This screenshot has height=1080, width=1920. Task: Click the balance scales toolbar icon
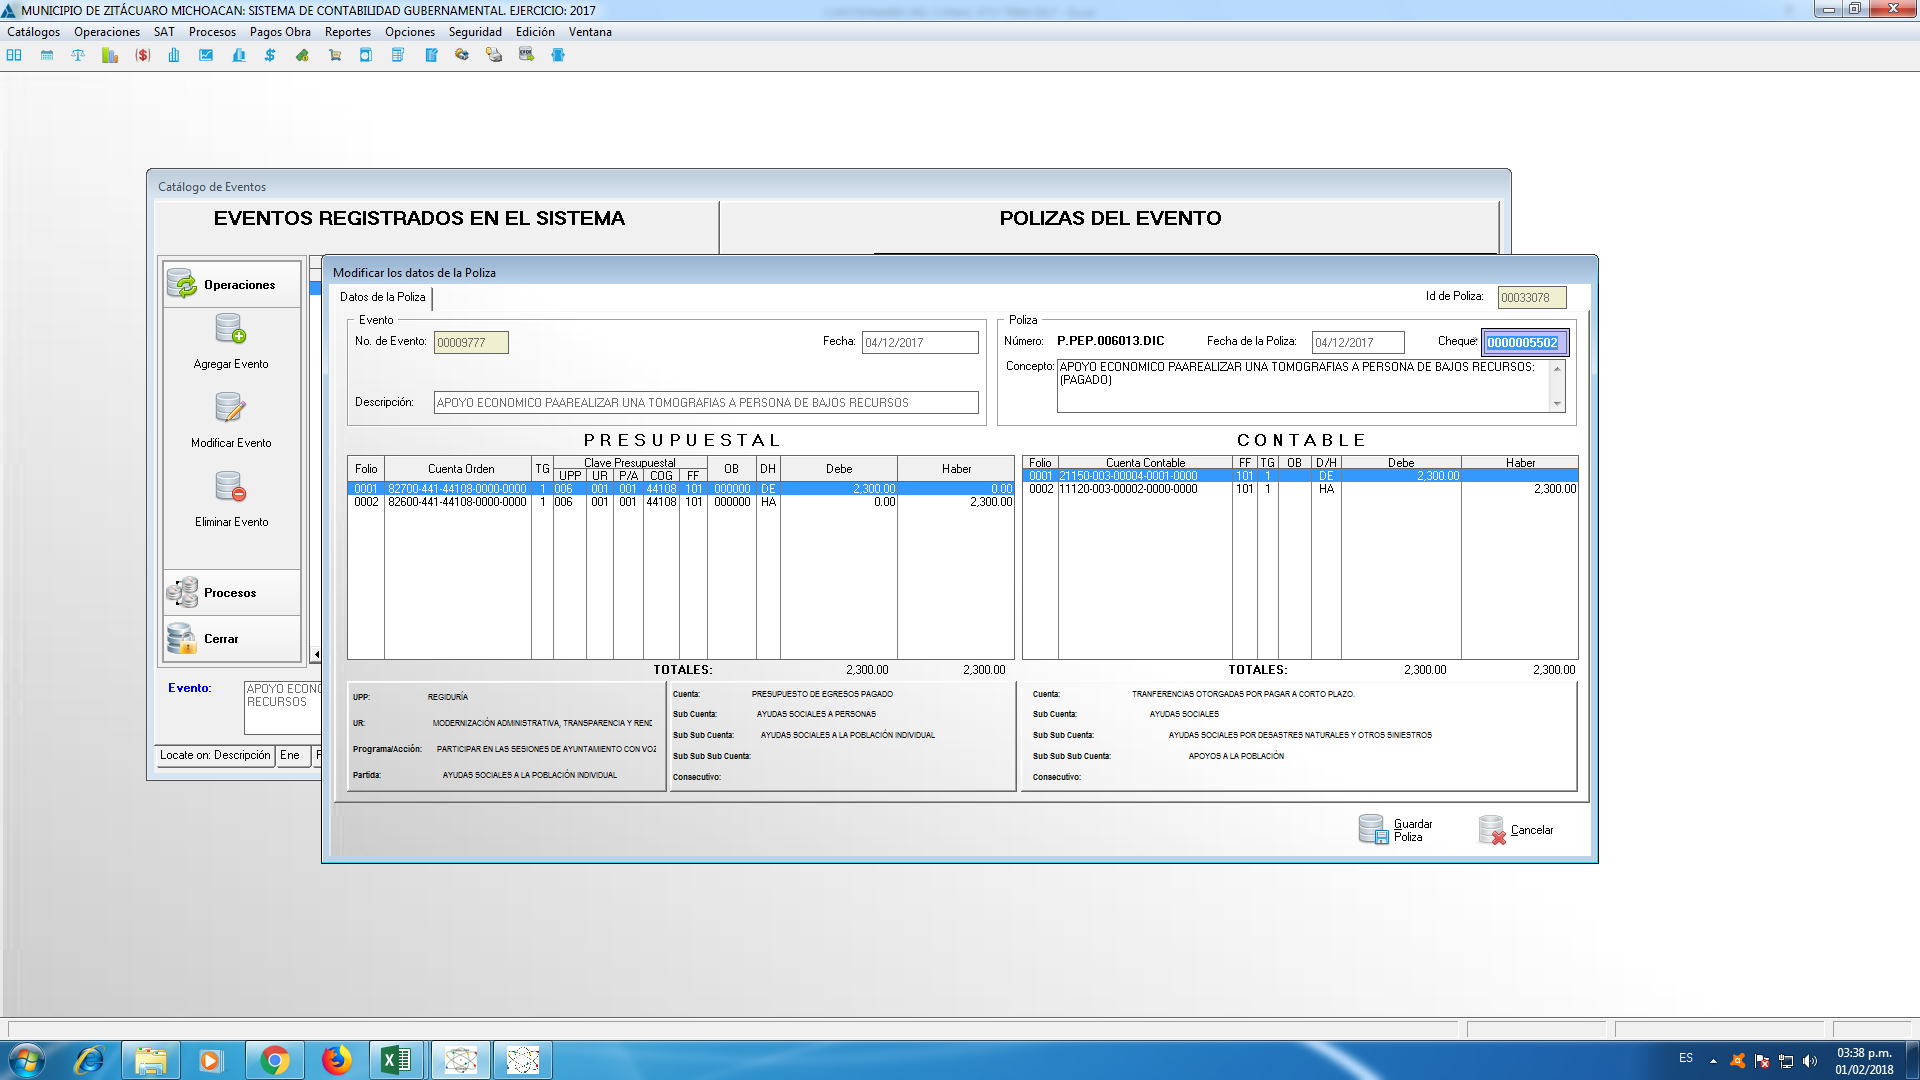coord(78,55)
